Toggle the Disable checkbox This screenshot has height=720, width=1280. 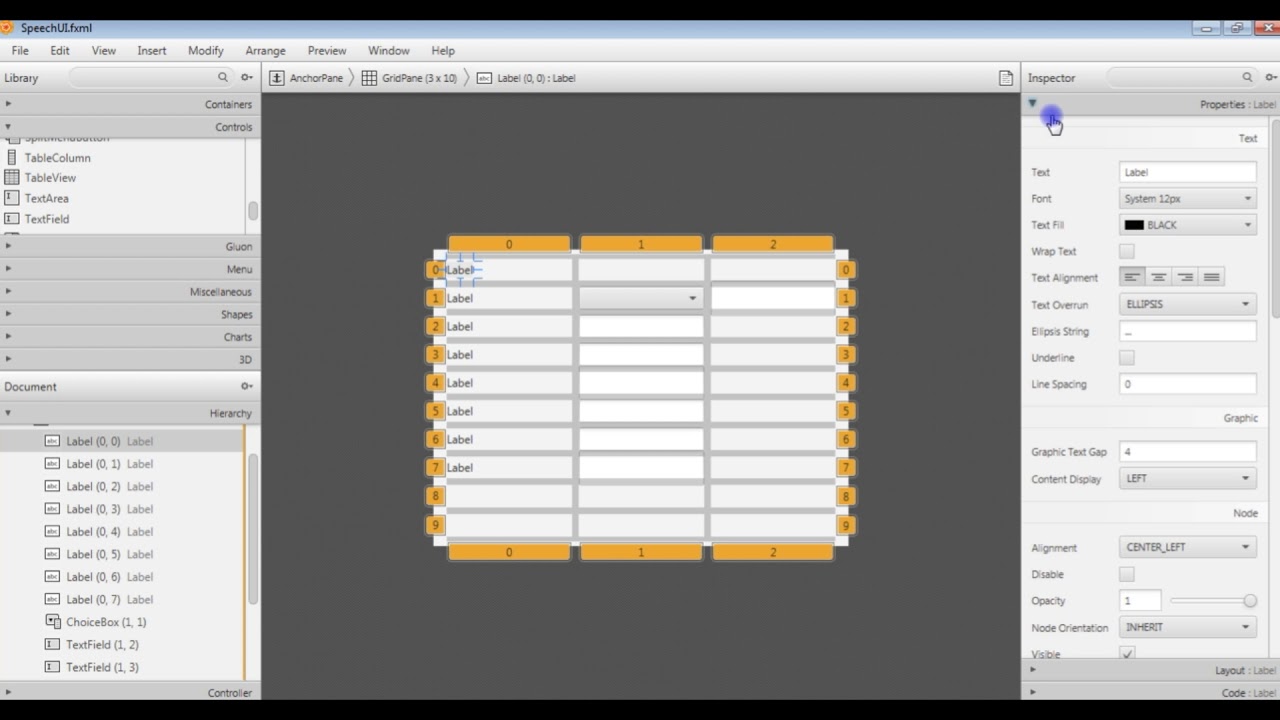(x=1127, y=574)
